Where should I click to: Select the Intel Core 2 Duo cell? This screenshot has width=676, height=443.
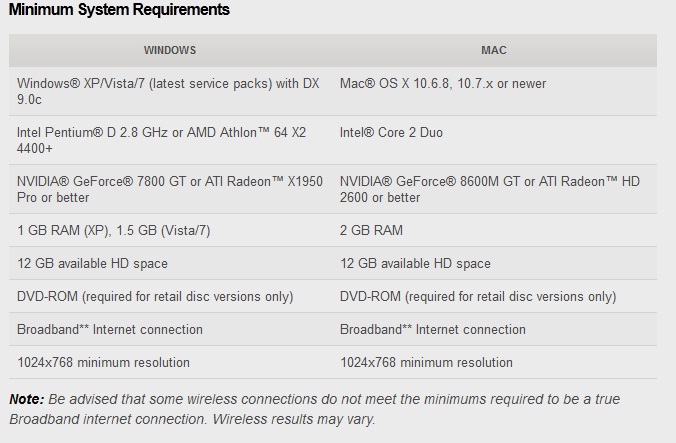pos(391,133)
